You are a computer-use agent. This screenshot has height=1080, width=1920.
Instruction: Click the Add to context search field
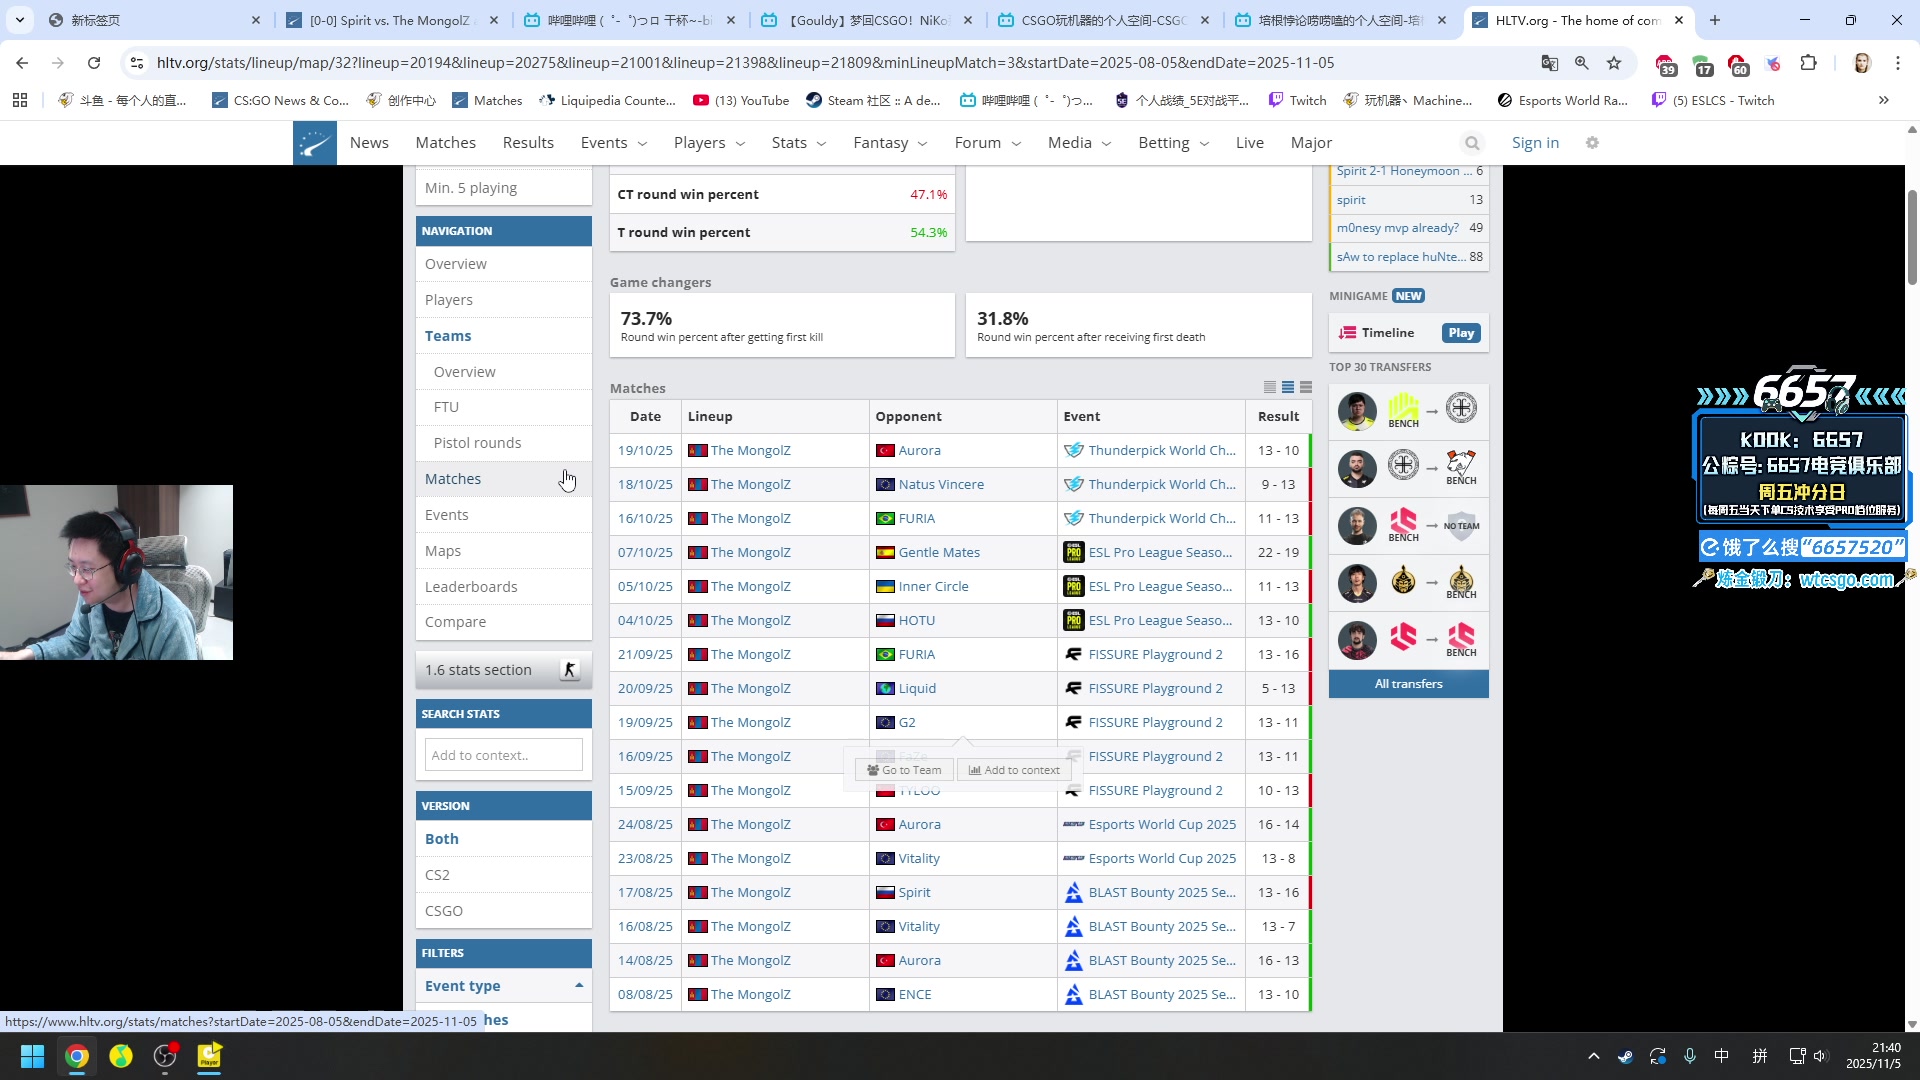tap(503, 755)
